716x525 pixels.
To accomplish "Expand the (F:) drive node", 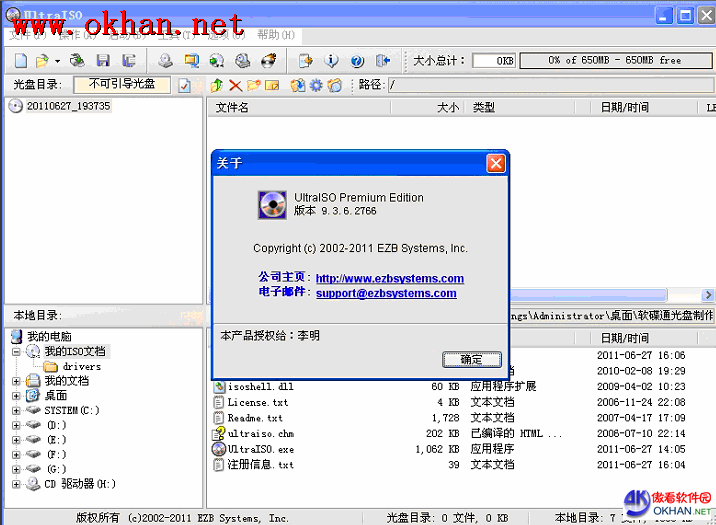I will [x=16, y=455].
